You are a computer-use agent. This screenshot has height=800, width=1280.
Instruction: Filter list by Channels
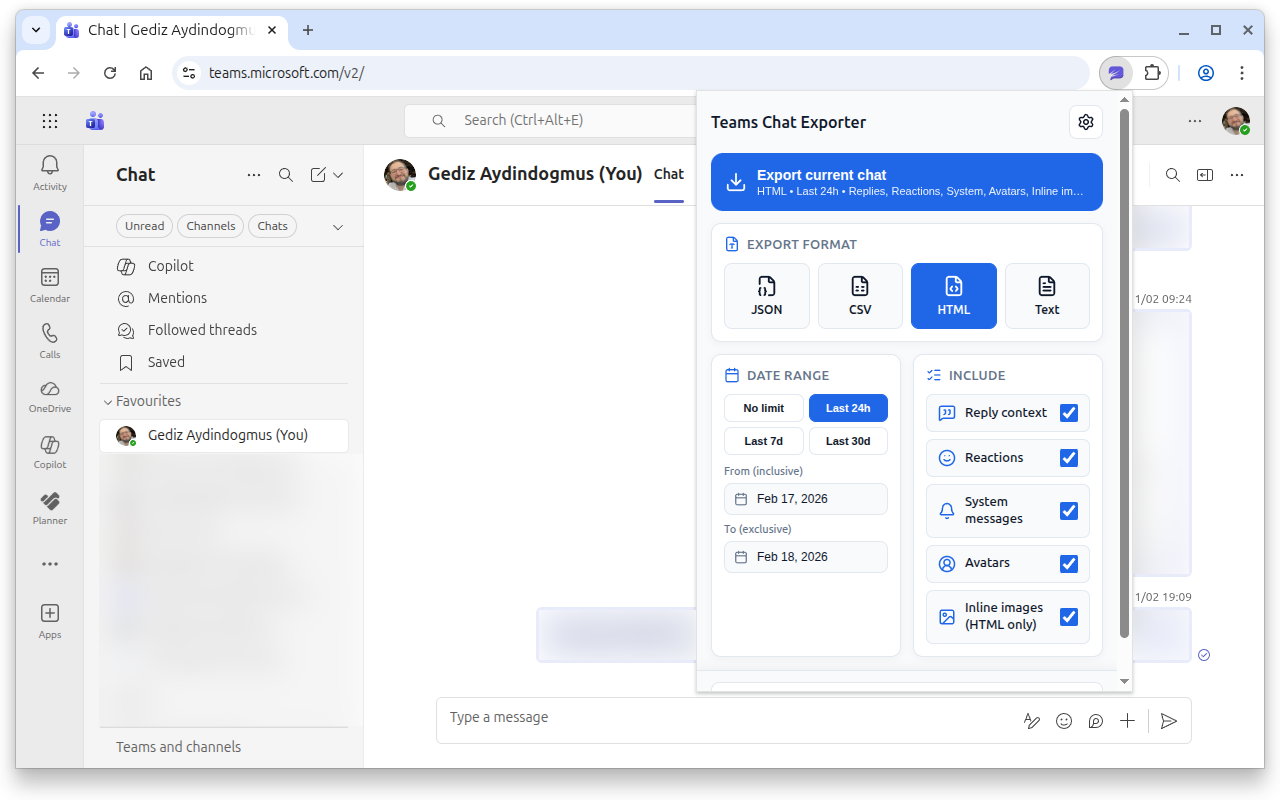pos(211,226)
